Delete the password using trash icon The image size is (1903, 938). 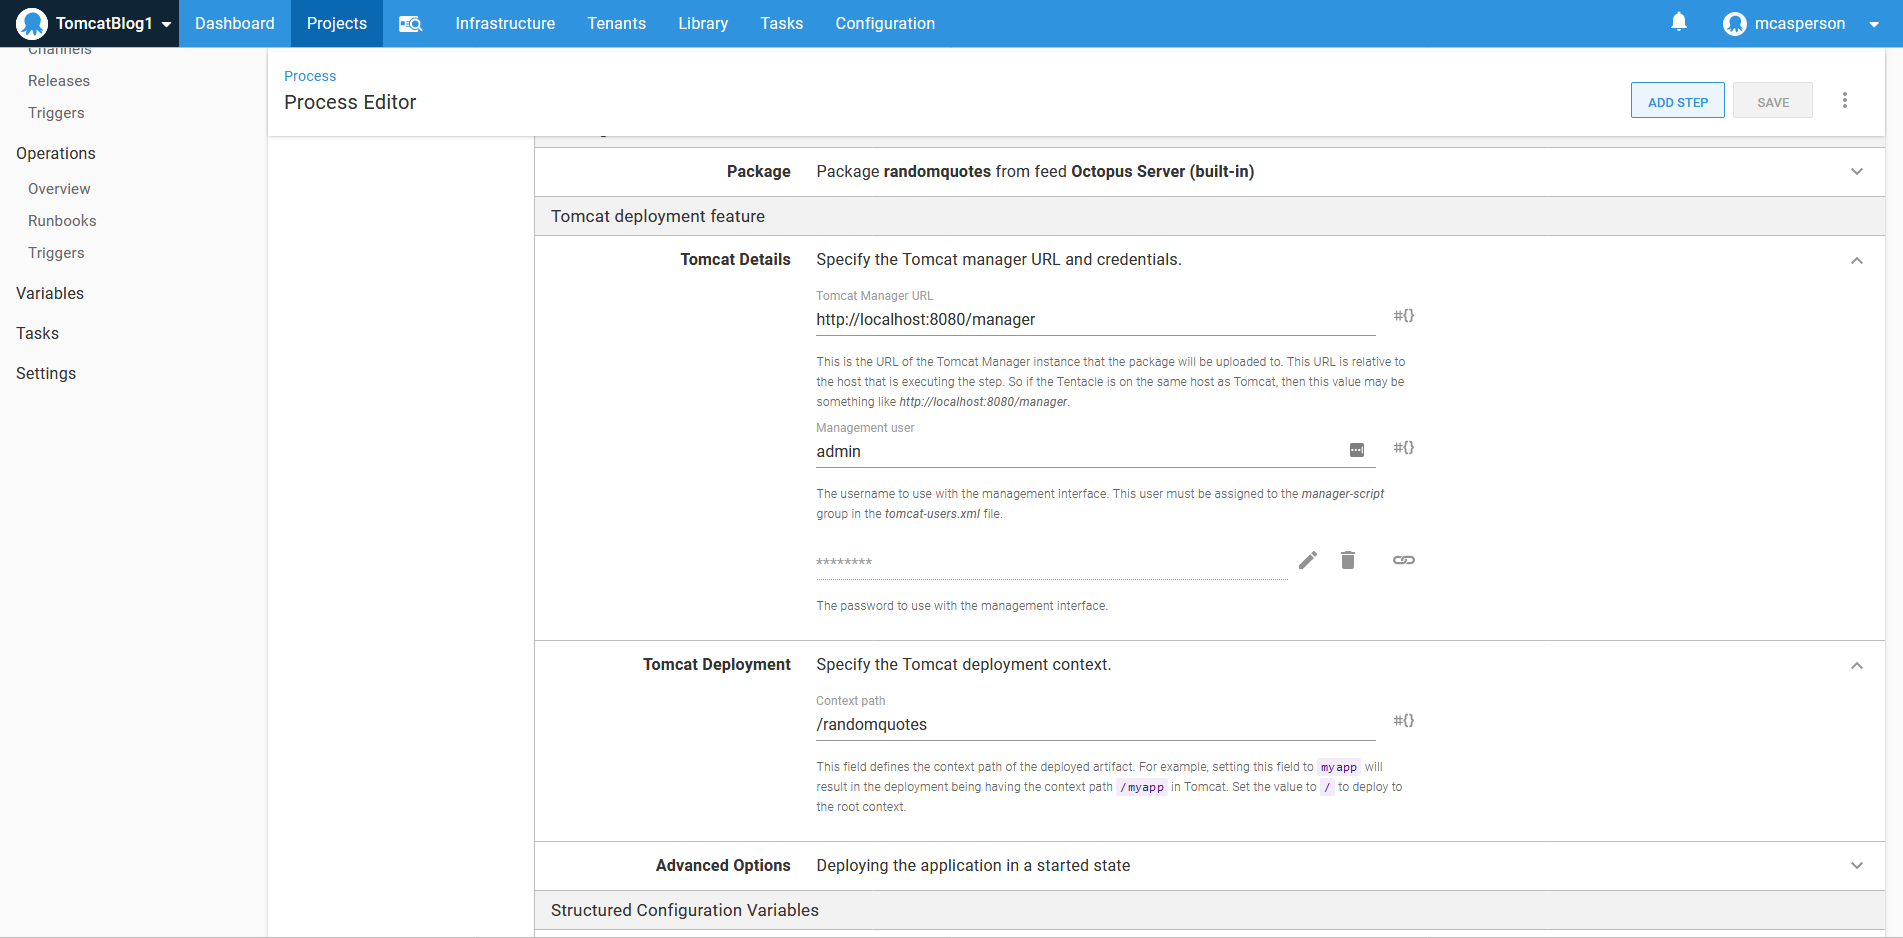click(1348, 560)
